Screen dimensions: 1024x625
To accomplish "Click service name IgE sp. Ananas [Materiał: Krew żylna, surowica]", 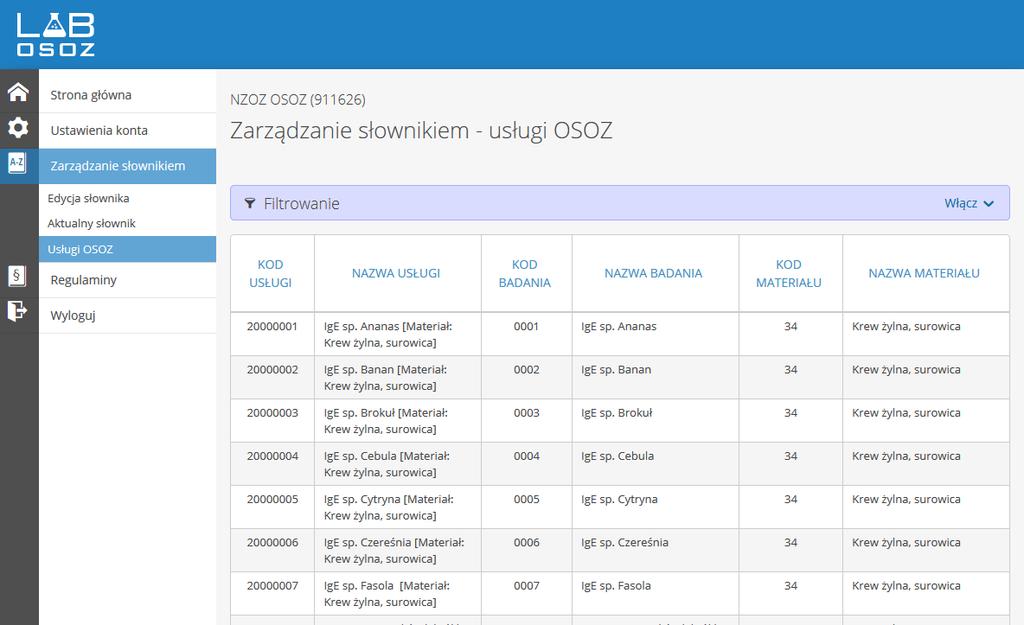I will (x=388, y=334).
